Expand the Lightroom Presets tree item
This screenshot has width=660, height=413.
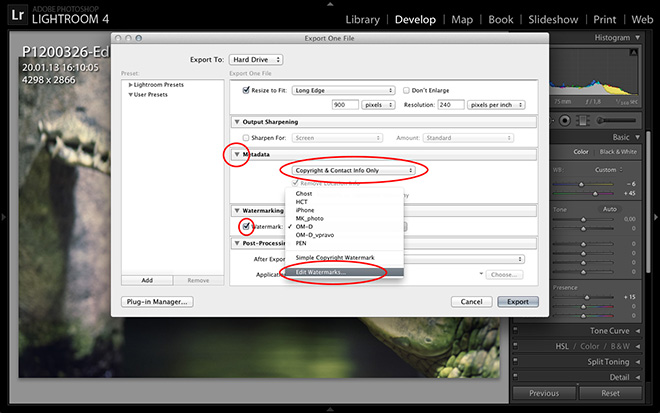point(130,85)
